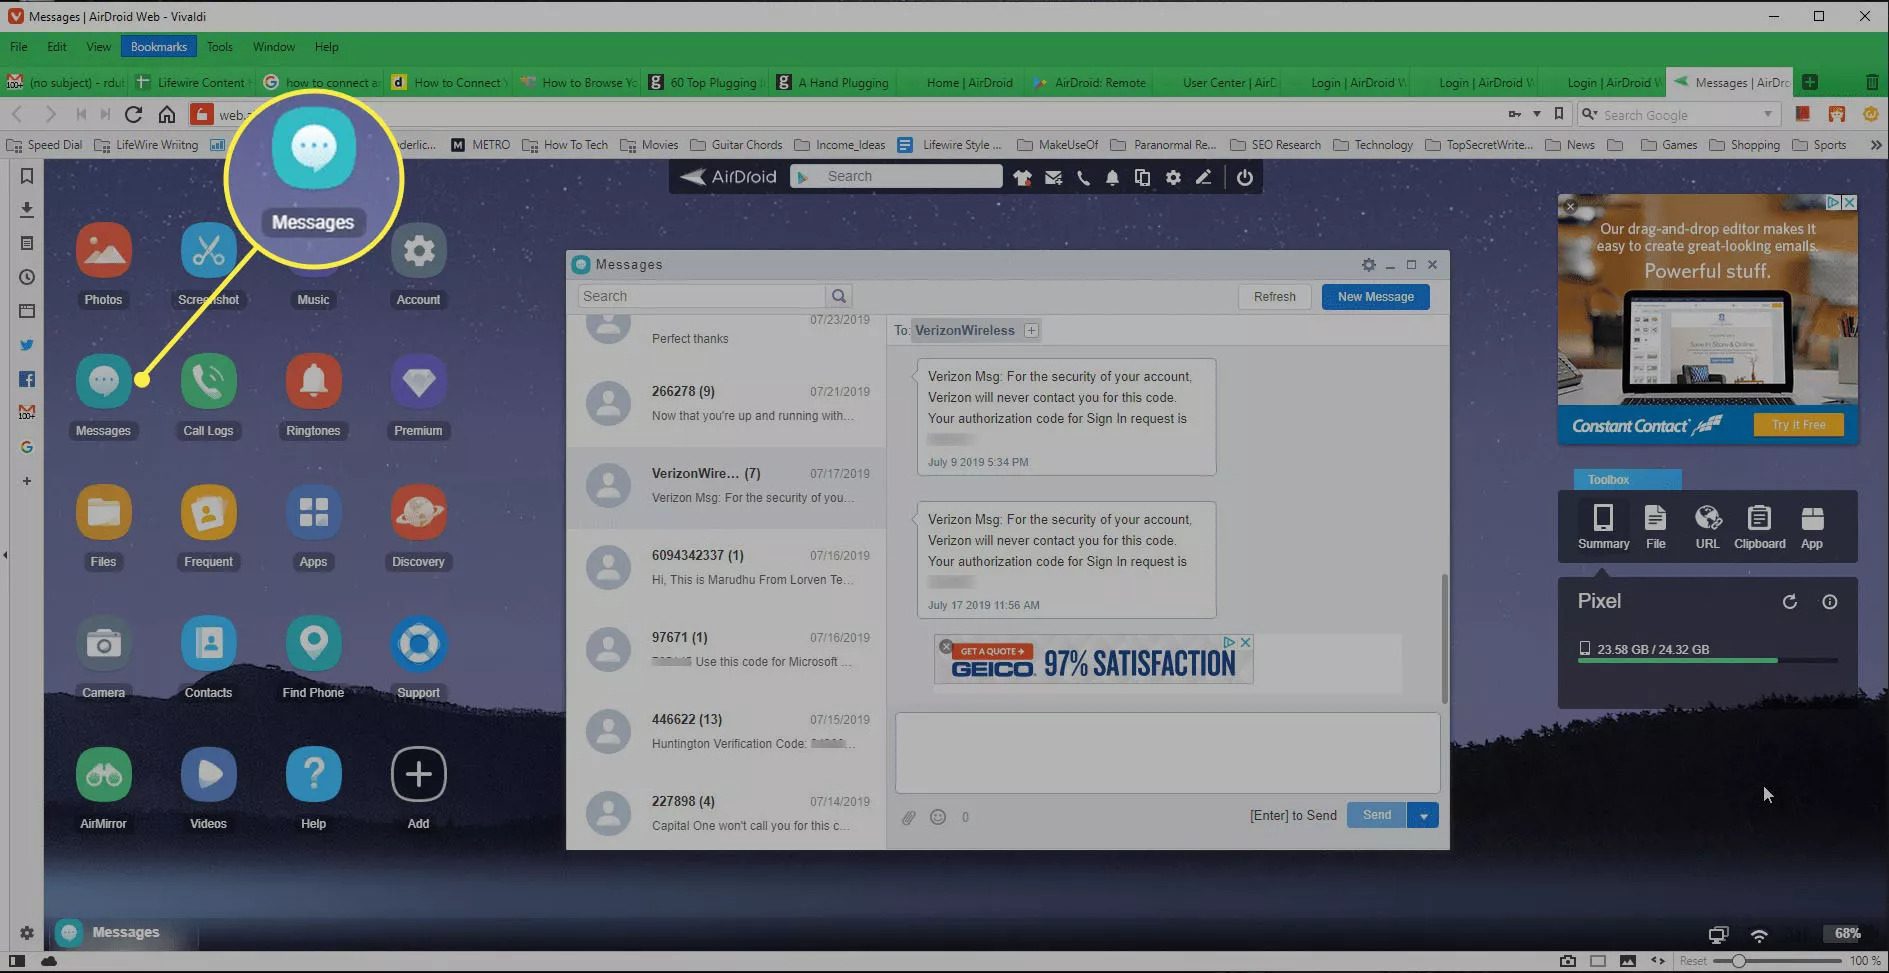Screen dimensions: 1889x973
Task: Click Try it Free in ad
Action: click(1798, 425)
